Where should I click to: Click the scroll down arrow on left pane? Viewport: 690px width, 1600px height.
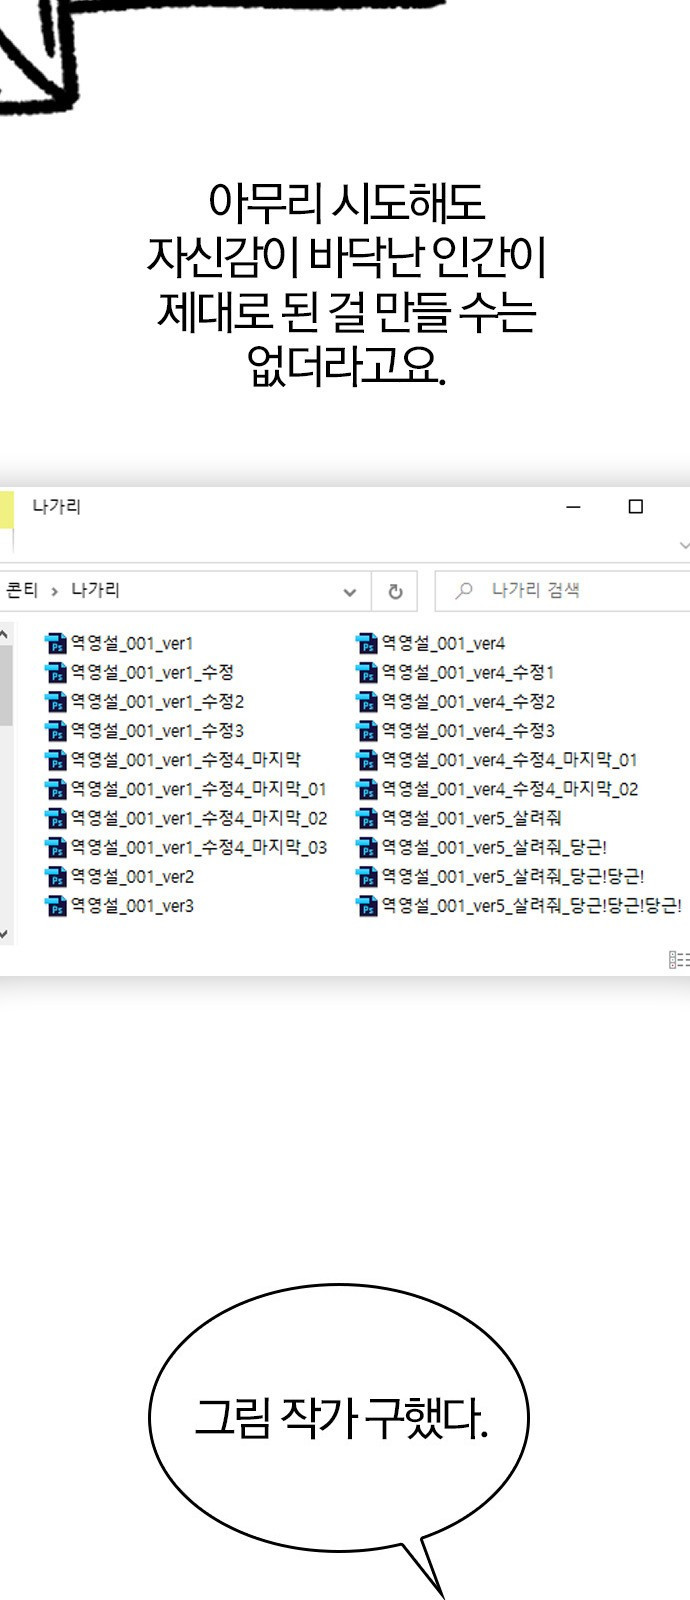point(5,934)
